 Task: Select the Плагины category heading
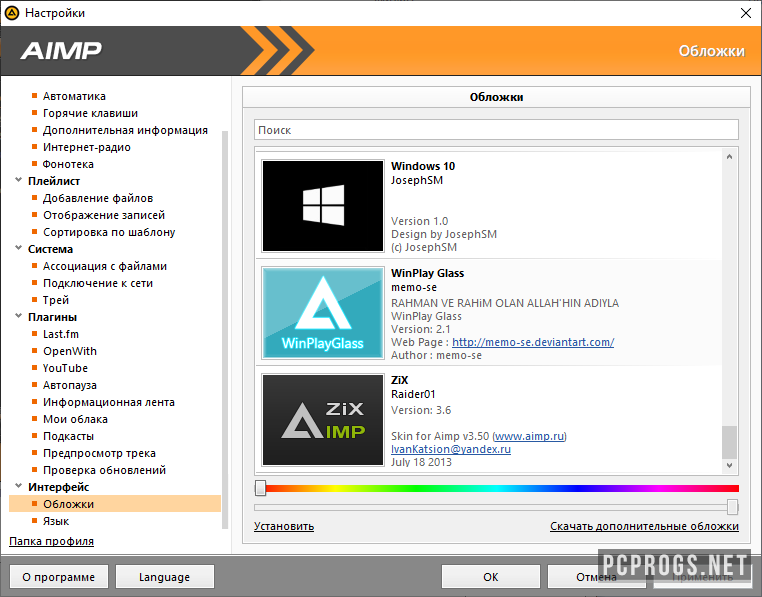52,317
